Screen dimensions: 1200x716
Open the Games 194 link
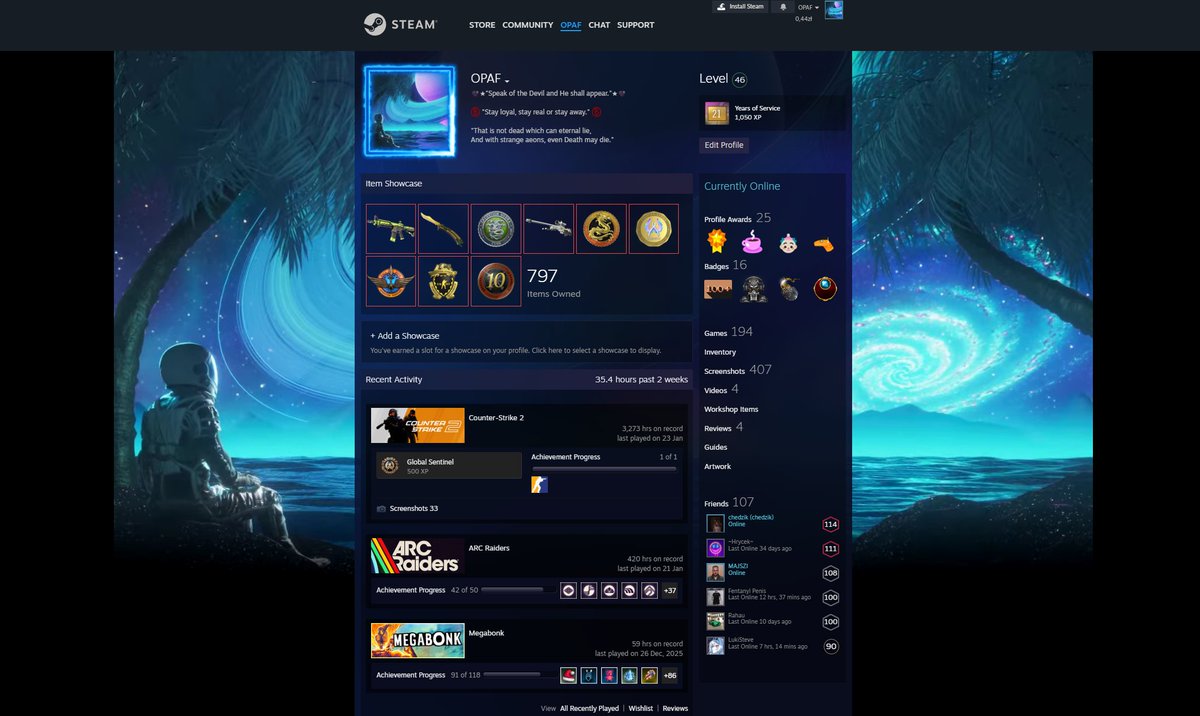click(x=728, y=332)
